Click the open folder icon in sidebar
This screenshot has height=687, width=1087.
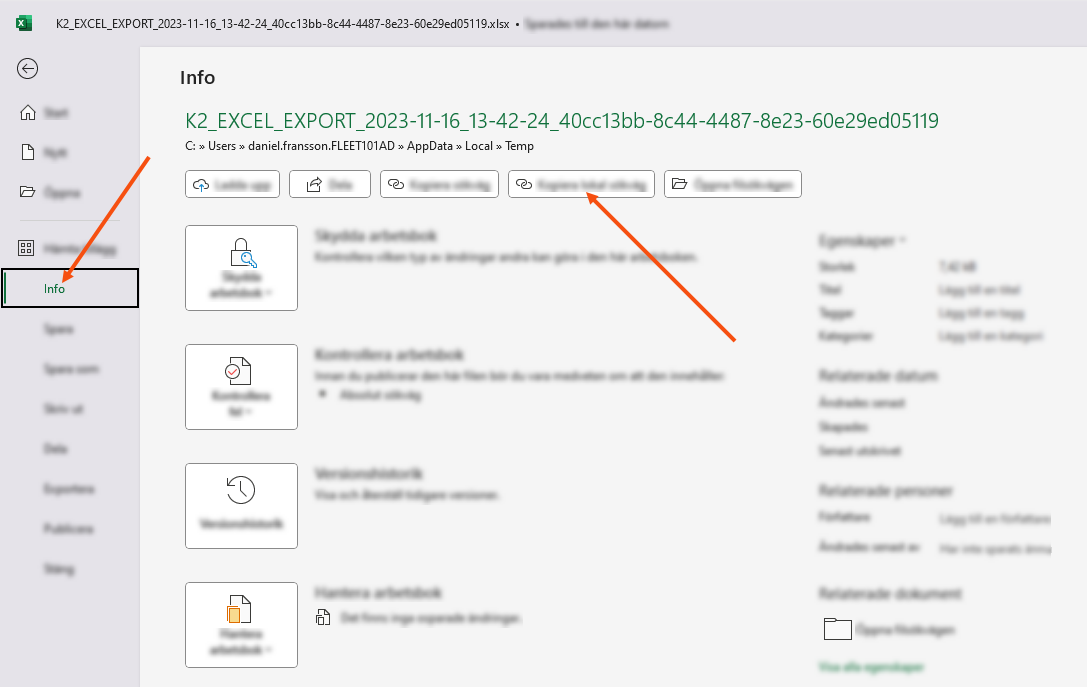pyautogui.click(x=29, y=192)
